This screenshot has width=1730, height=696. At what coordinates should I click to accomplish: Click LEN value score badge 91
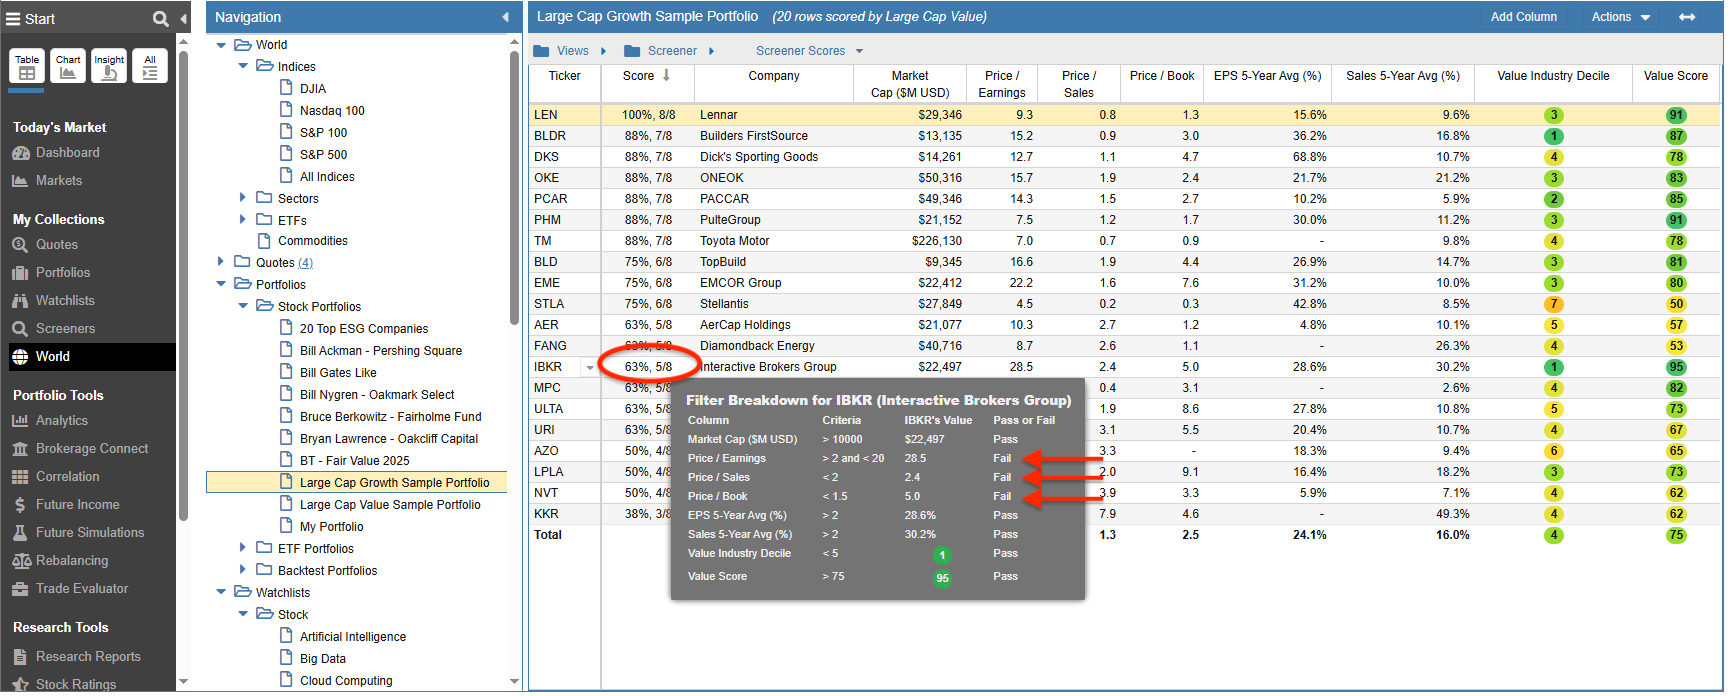[x=1676, y=115]
